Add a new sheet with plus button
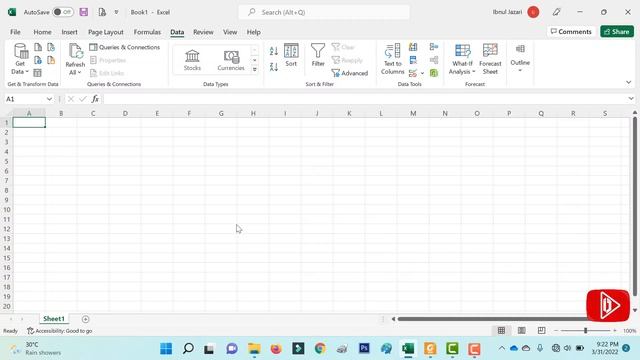The height and width of the screenshot is (360, 640). 85,319
